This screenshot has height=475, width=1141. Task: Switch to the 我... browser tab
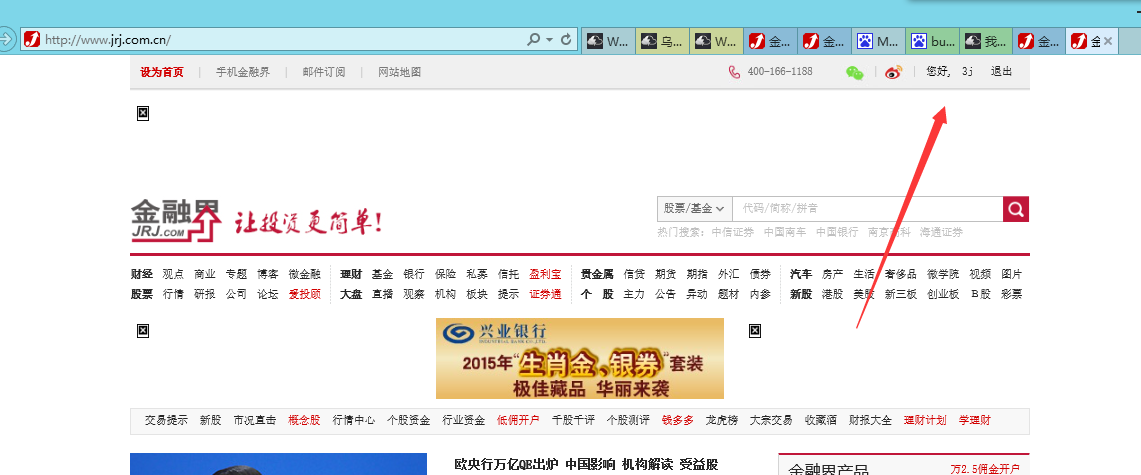(x=986, y=41)
